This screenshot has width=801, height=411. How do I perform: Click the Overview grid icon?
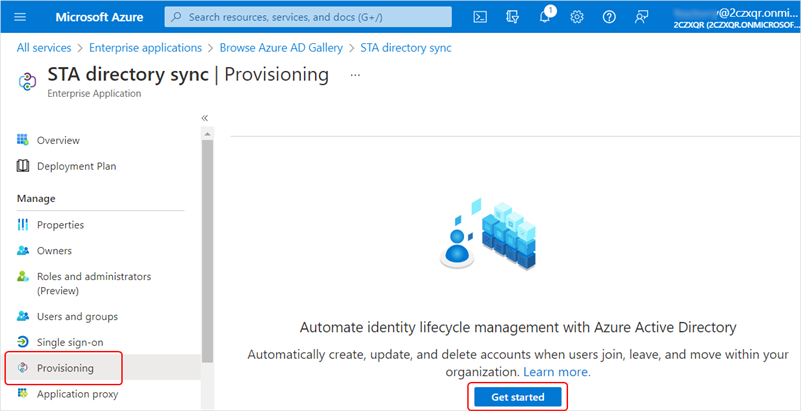click(22, 140)
